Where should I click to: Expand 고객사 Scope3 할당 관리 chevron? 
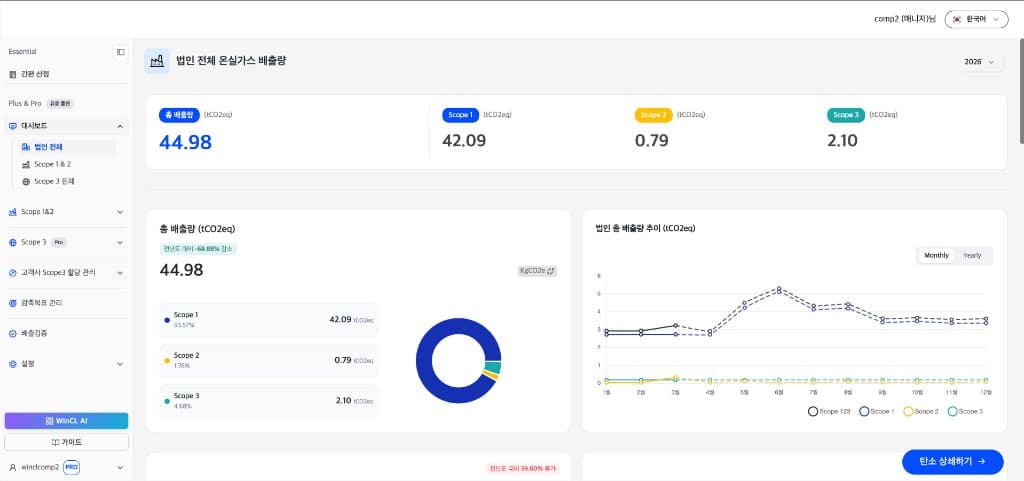[120, 273]
